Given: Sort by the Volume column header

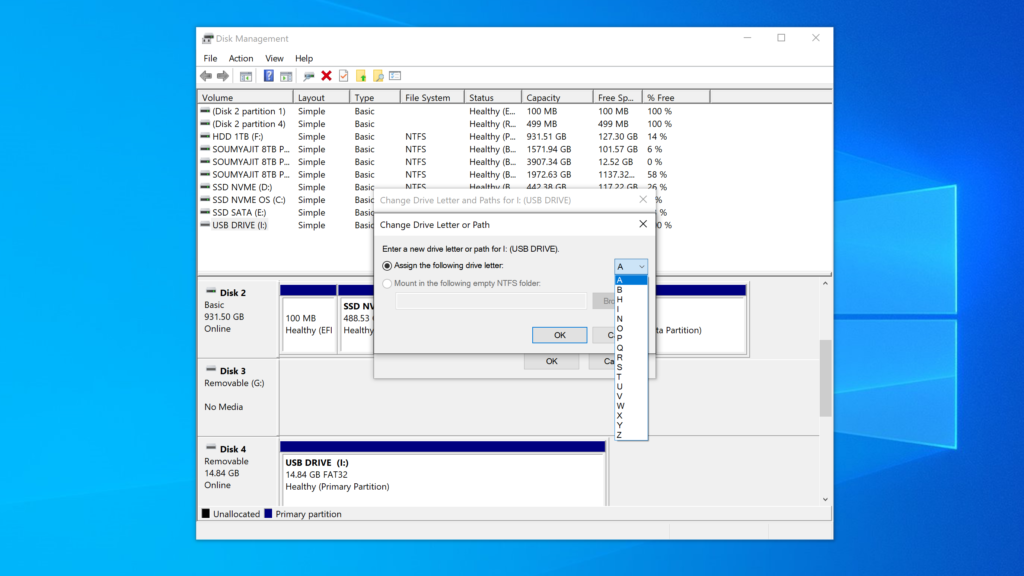Looking at the screenshot, I should coord(246,97).
